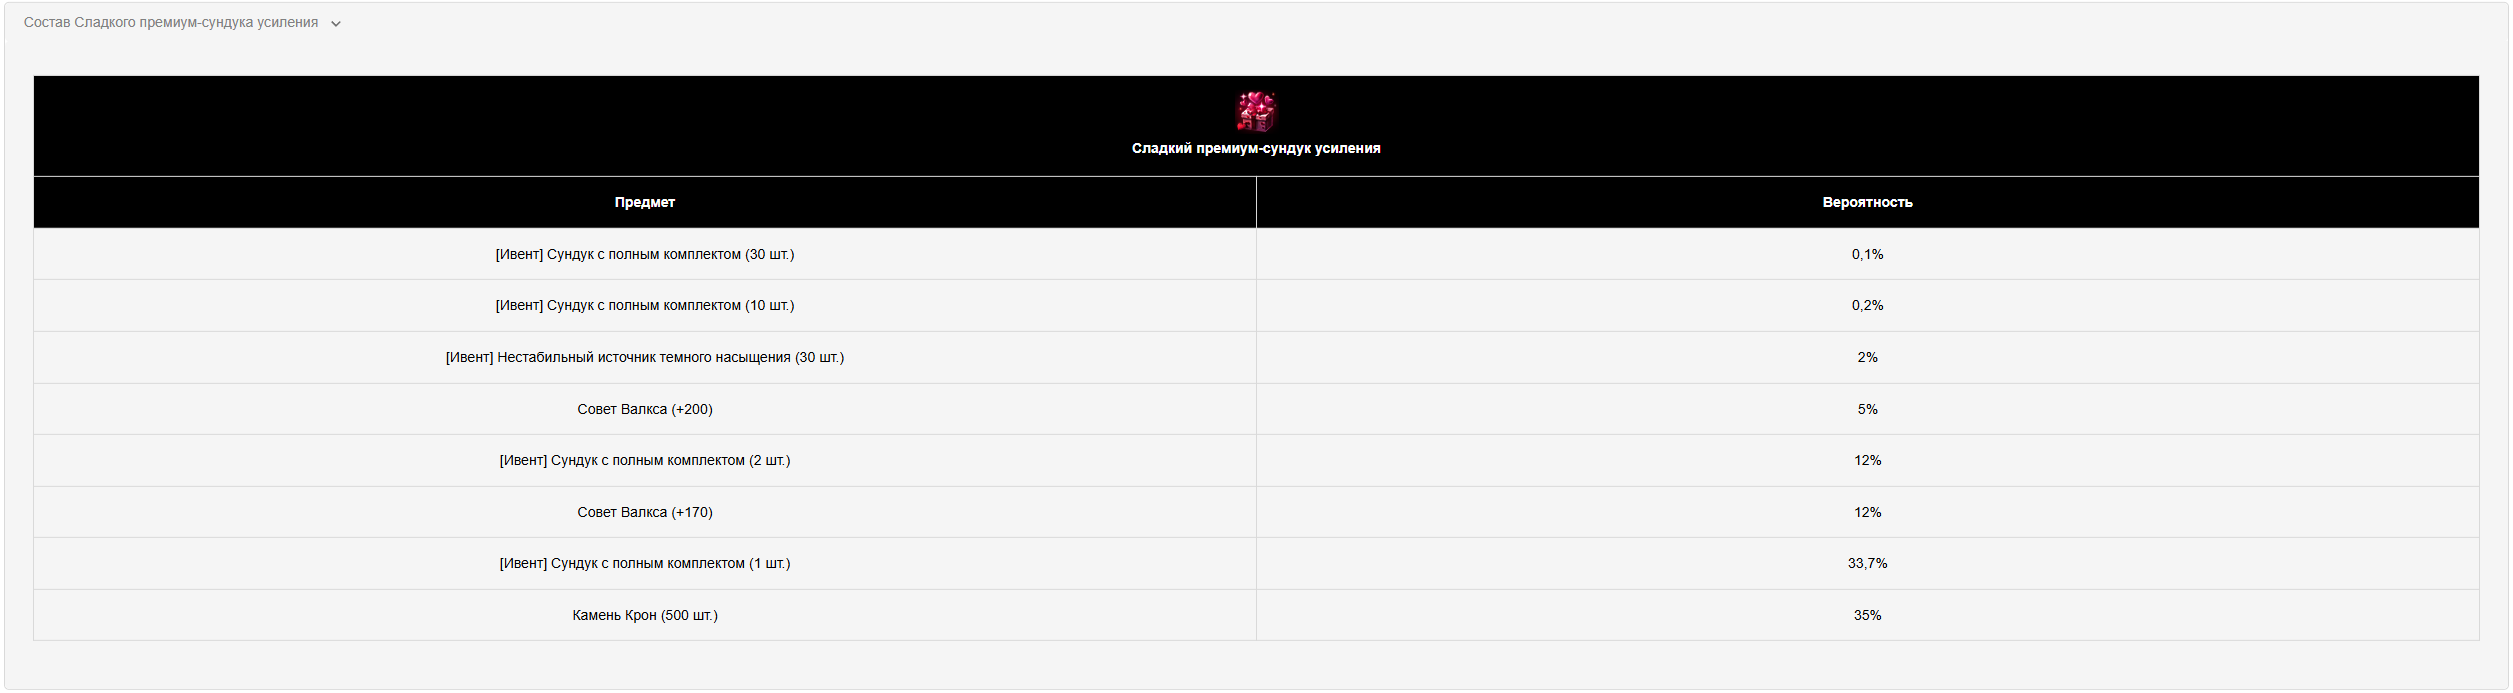The height and width of the screenshot is (693, 2513).
Task: Click the 5% probability value
Action: point(1867,409)
